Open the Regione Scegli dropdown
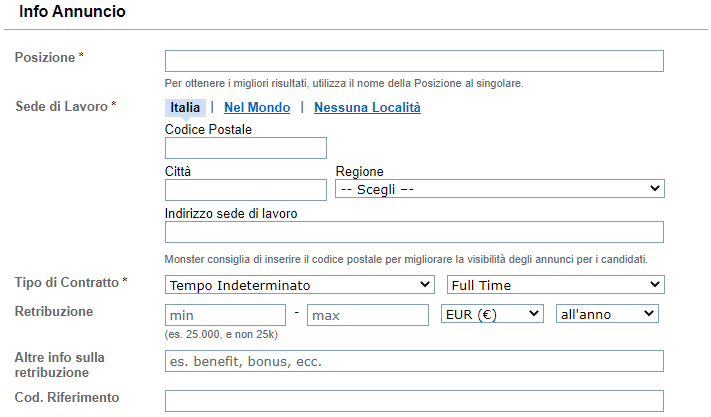711x417 pixels. click(x=500, y=189)
